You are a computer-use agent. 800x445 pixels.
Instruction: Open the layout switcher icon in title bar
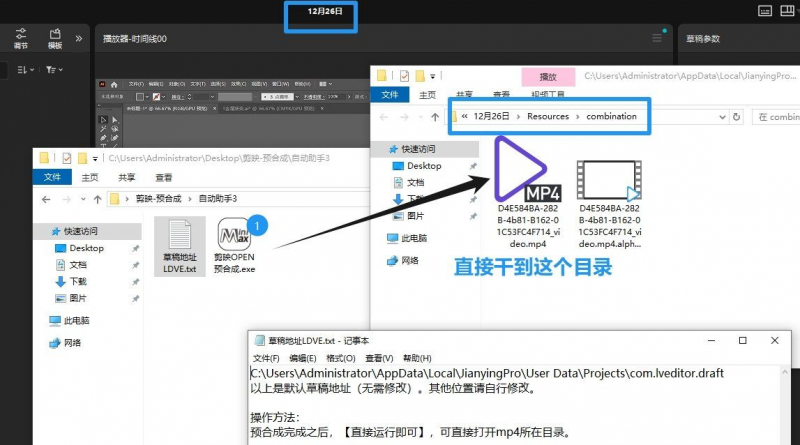(787, 11)
